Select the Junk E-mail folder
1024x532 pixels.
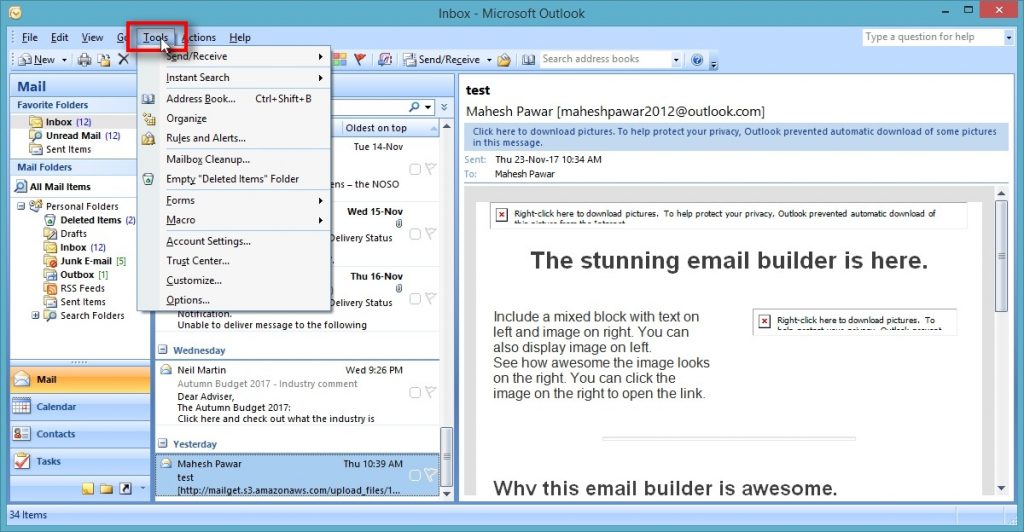coord(86,261)
